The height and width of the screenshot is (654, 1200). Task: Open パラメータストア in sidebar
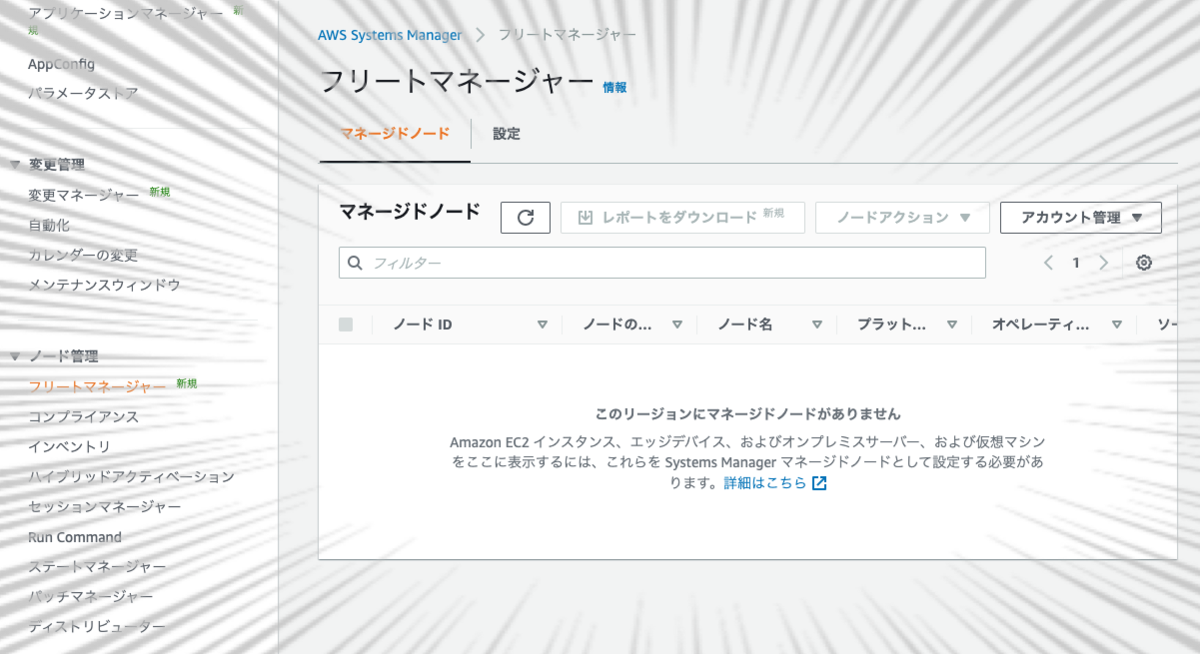83,93
